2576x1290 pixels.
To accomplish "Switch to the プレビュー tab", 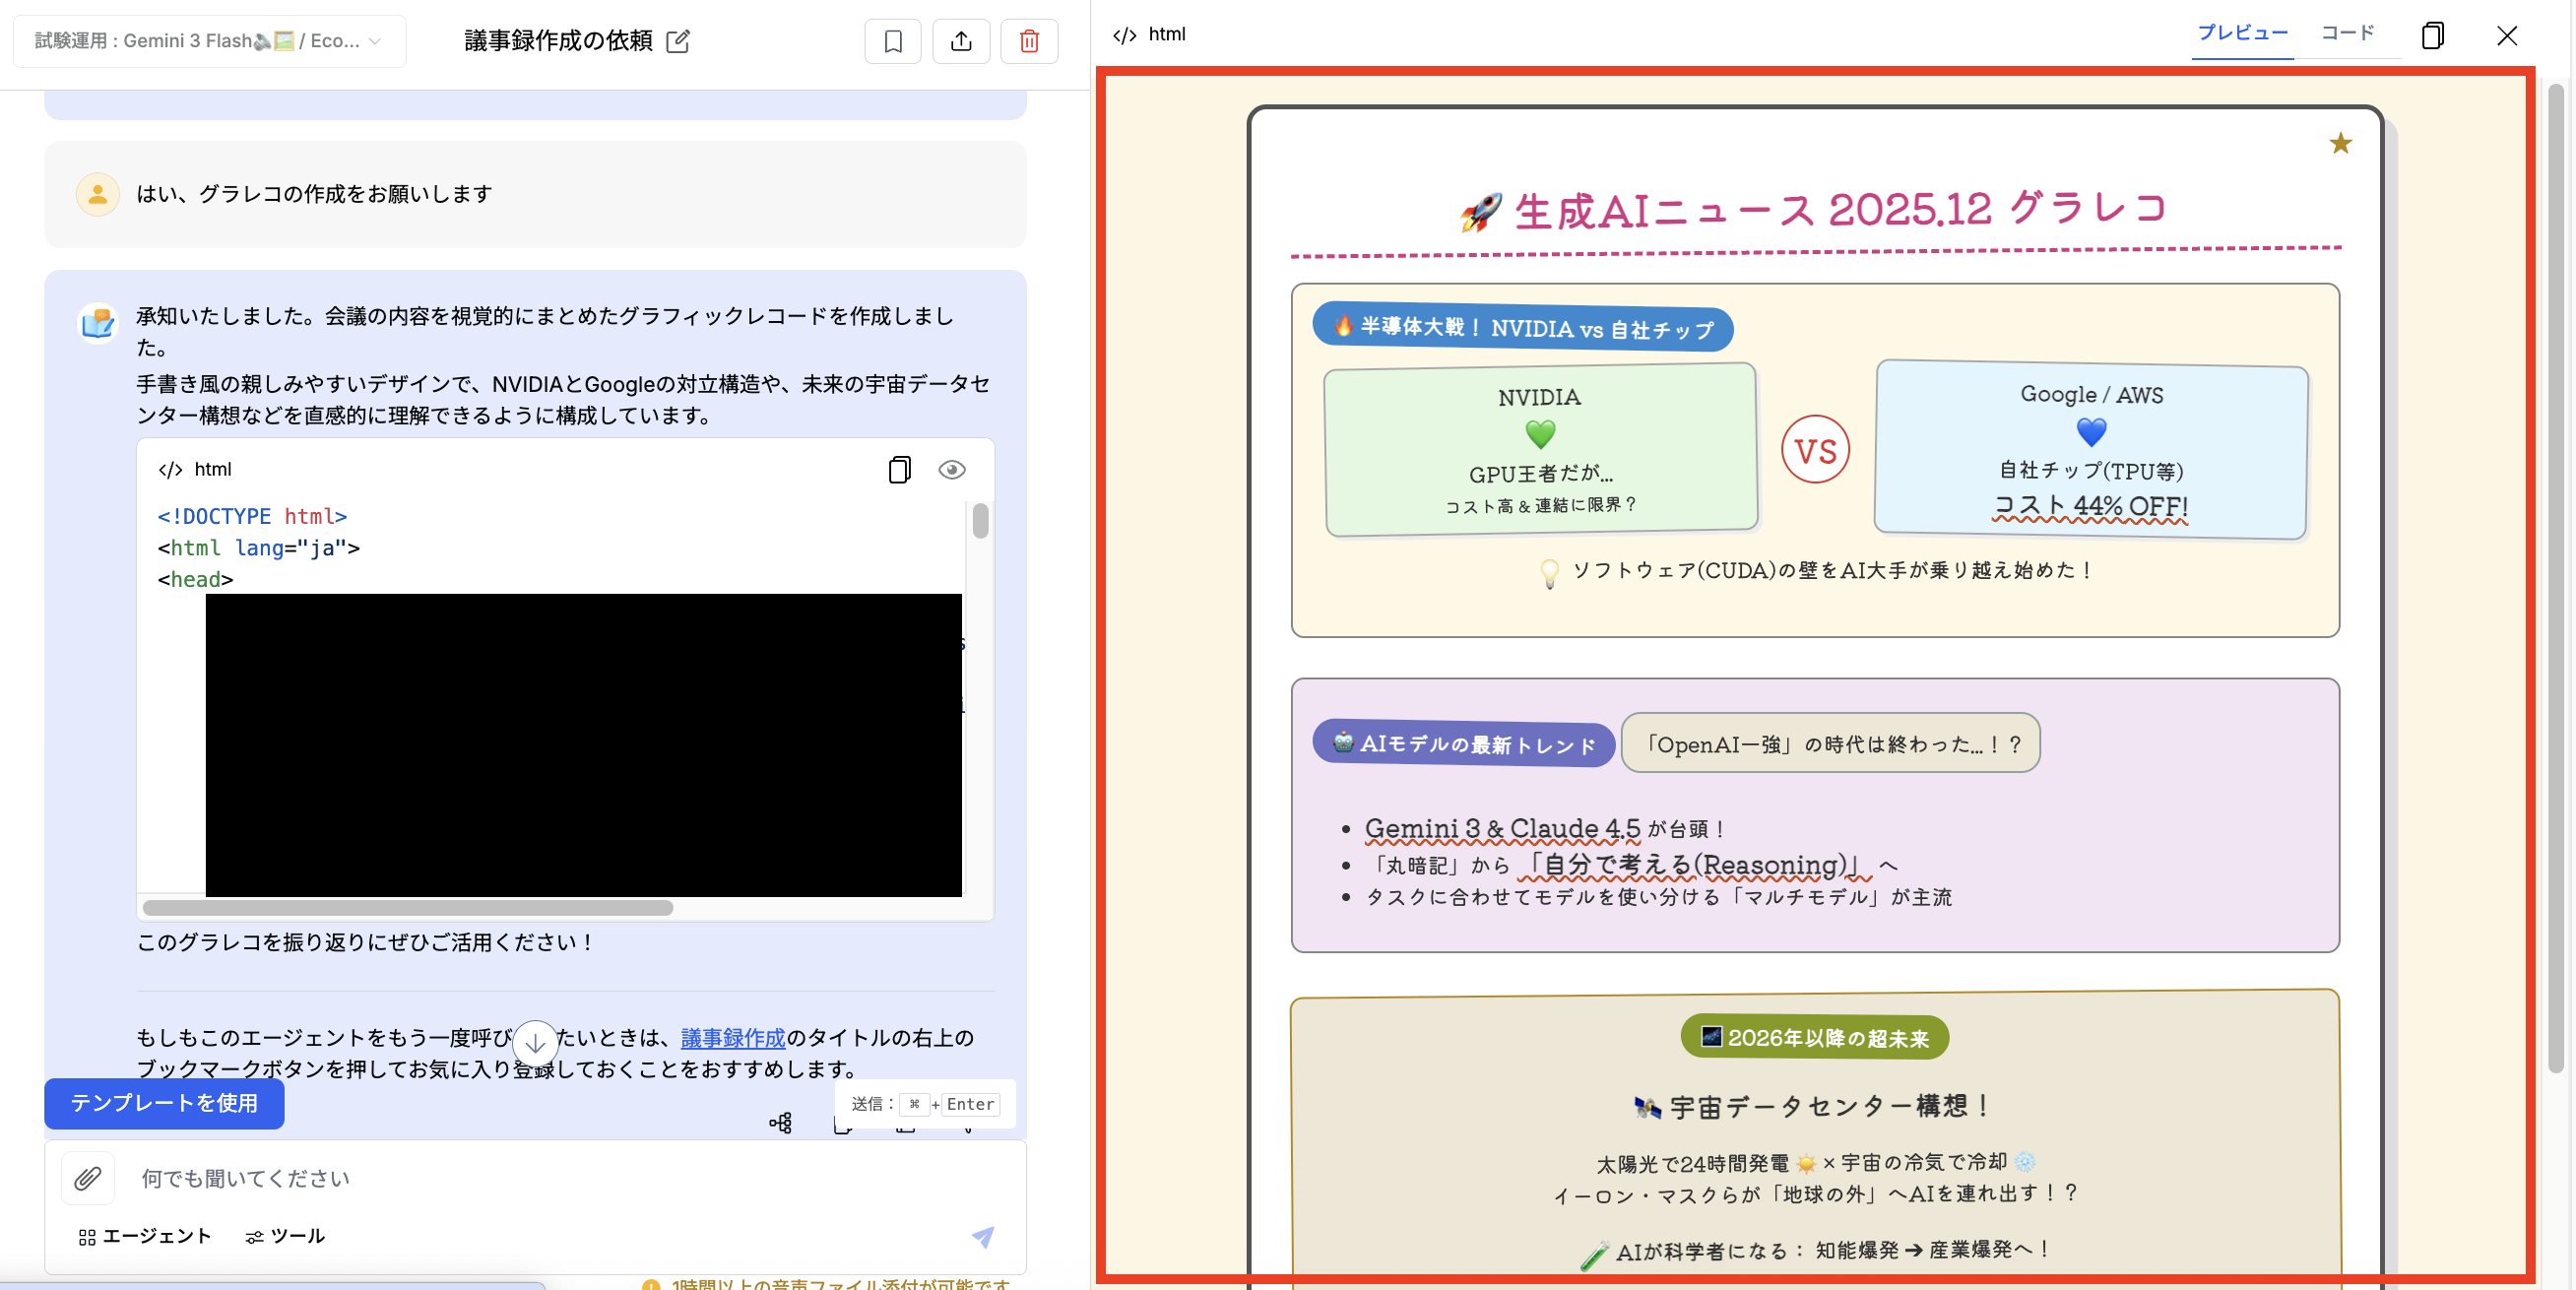I will click(x=2242, y=33).
